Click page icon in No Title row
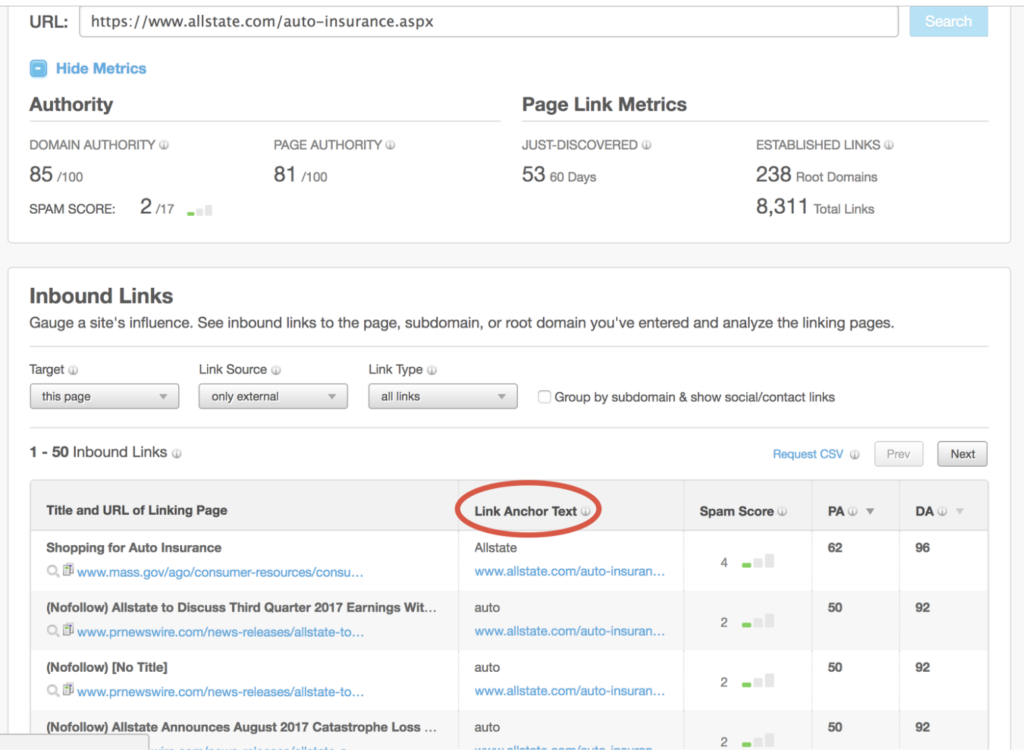Screen dimensions: 1024x755 [x=68, y=690]
